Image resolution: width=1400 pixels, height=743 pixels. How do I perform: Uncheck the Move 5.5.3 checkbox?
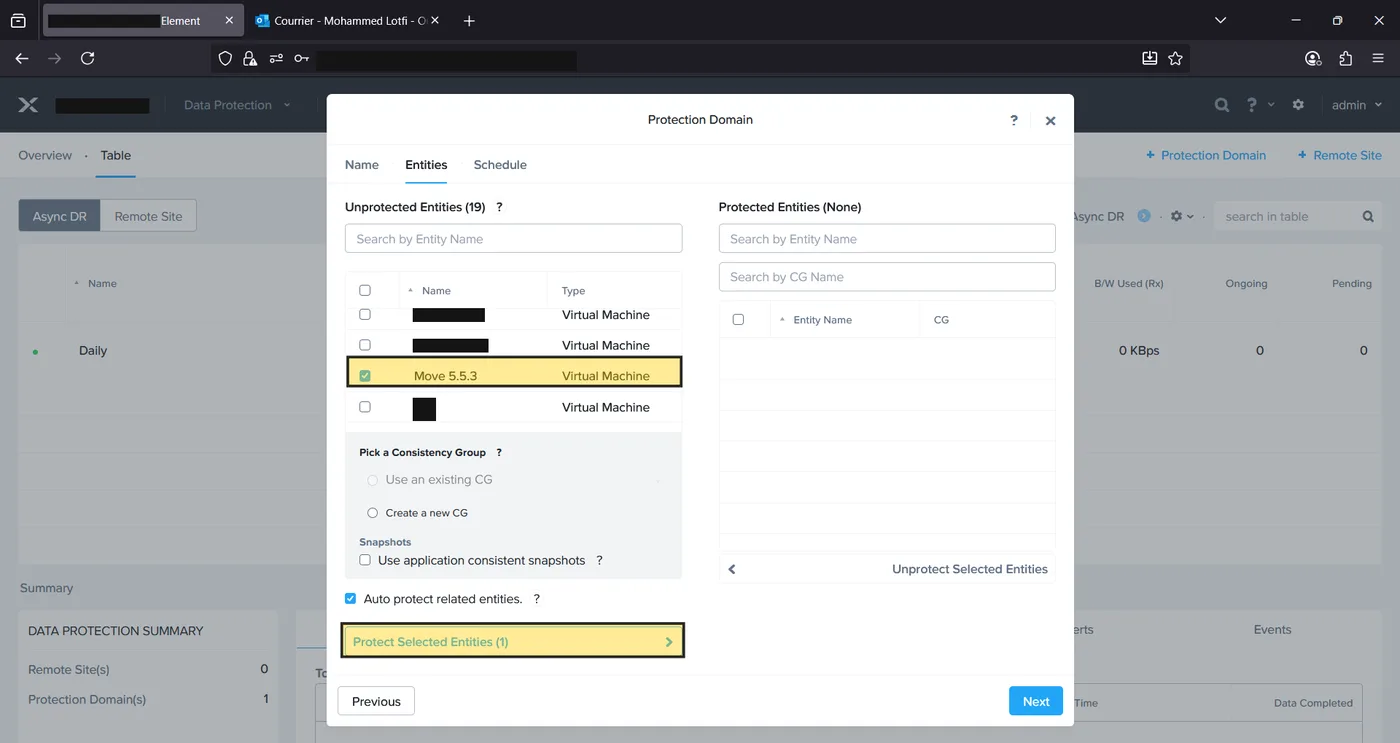pos(365,376)
